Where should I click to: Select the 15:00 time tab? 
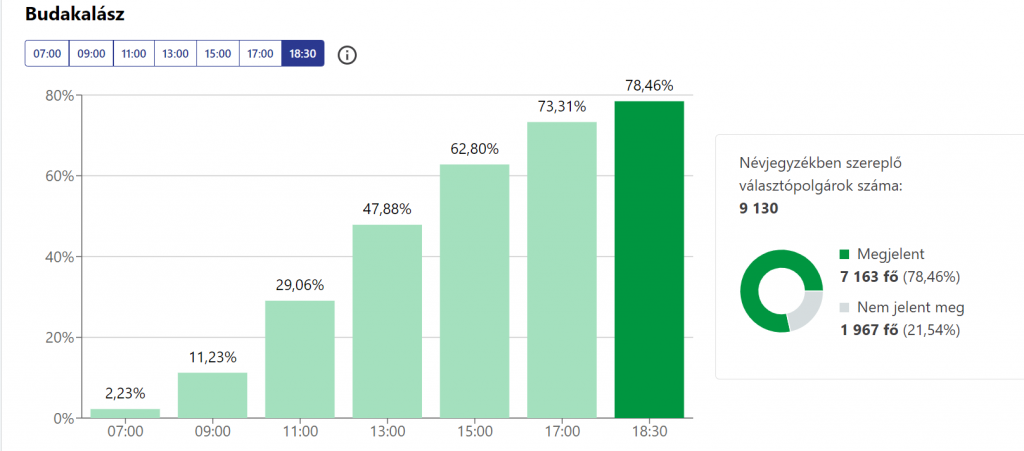pyautogui.click(x=217, y=54)
